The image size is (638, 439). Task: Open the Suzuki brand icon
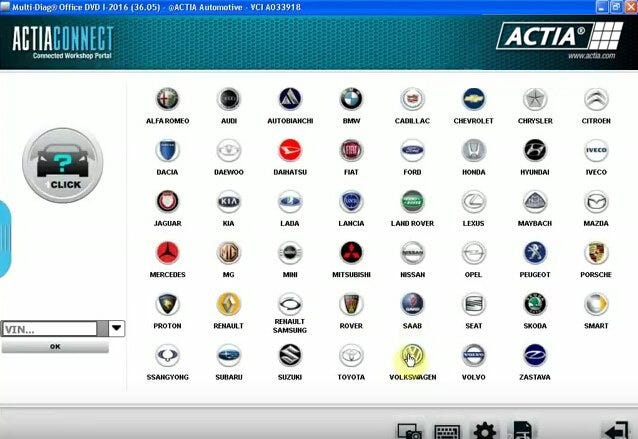point(290,355)
